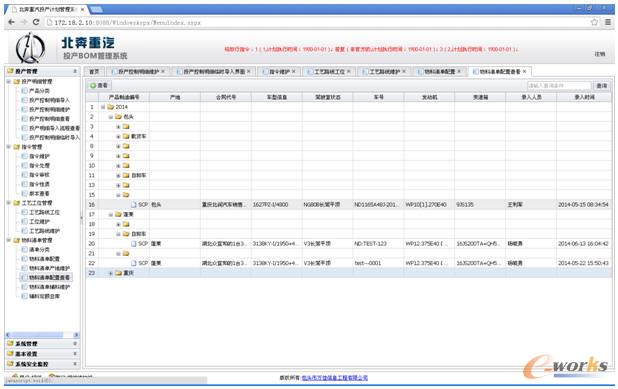Expand the 载货车 folder in row 4
Image resolution: width=618 pixels, height=389 pixels.
[x=118, y=136]
